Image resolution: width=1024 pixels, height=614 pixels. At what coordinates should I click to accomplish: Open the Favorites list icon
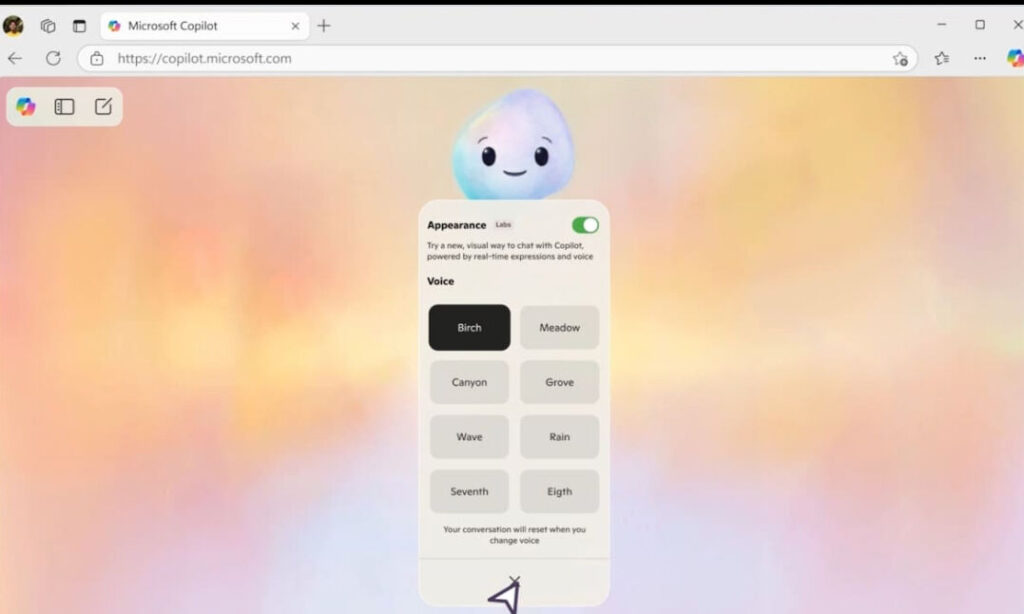pos(941,59)
